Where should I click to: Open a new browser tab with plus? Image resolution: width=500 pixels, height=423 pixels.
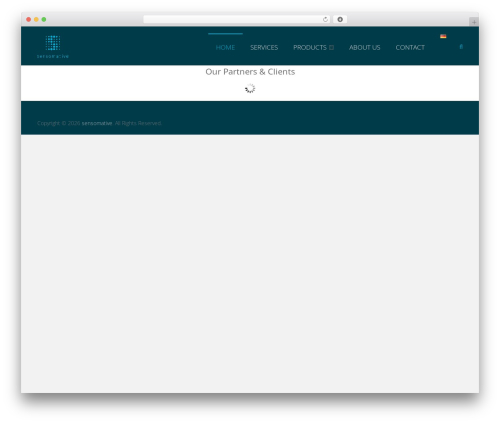point(474,22)
